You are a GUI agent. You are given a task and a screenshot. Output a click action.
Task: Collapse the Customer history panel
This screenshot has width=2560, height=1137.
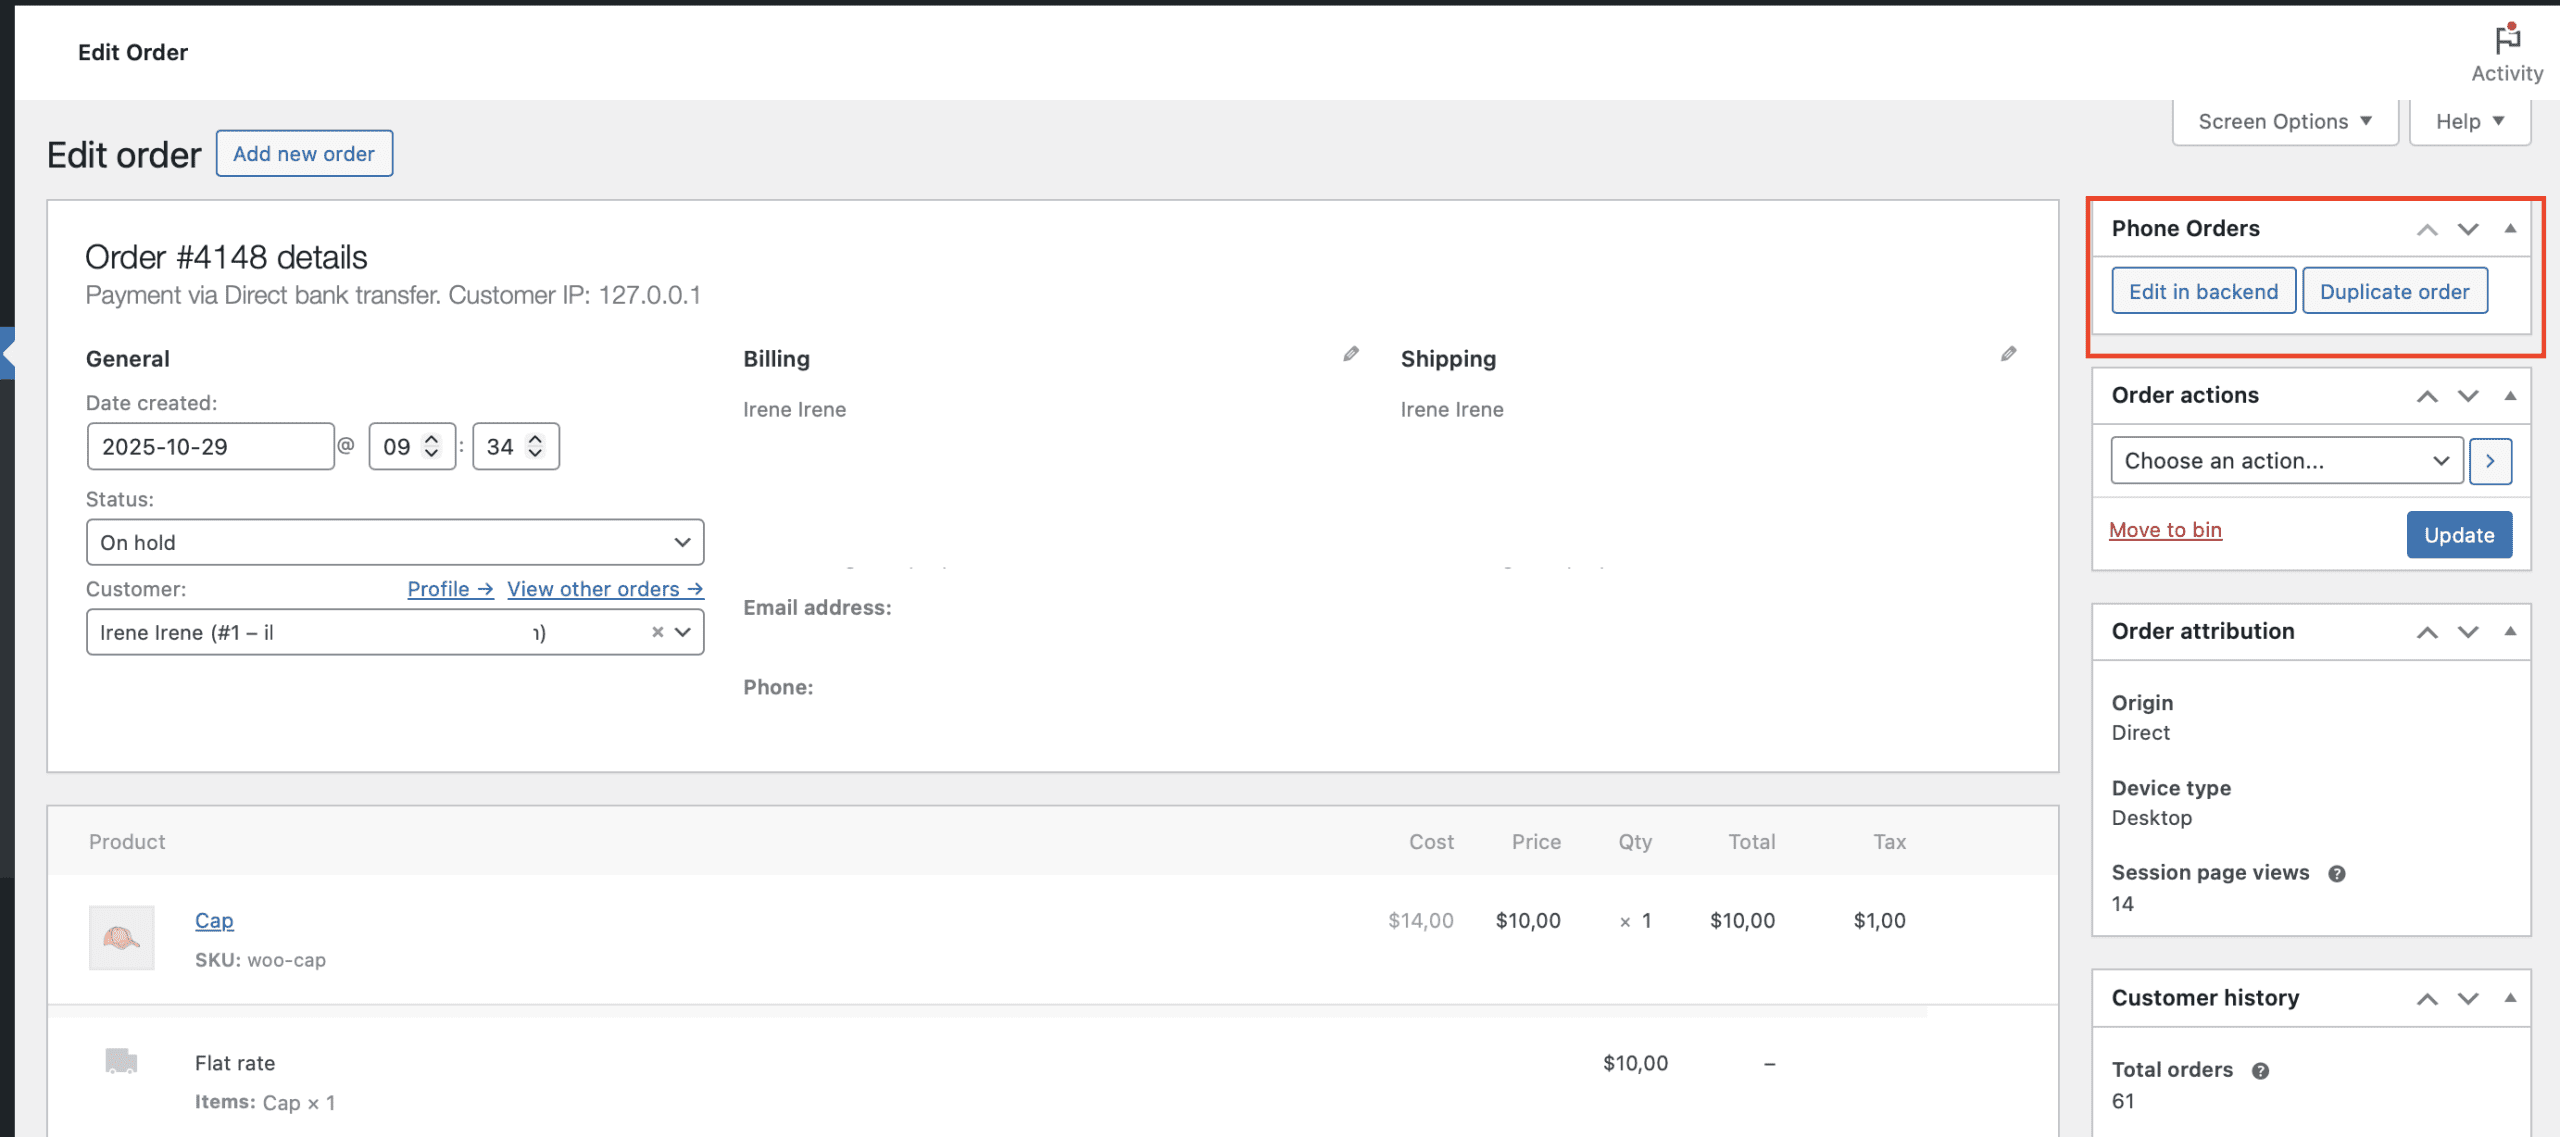coord(2510,998)
